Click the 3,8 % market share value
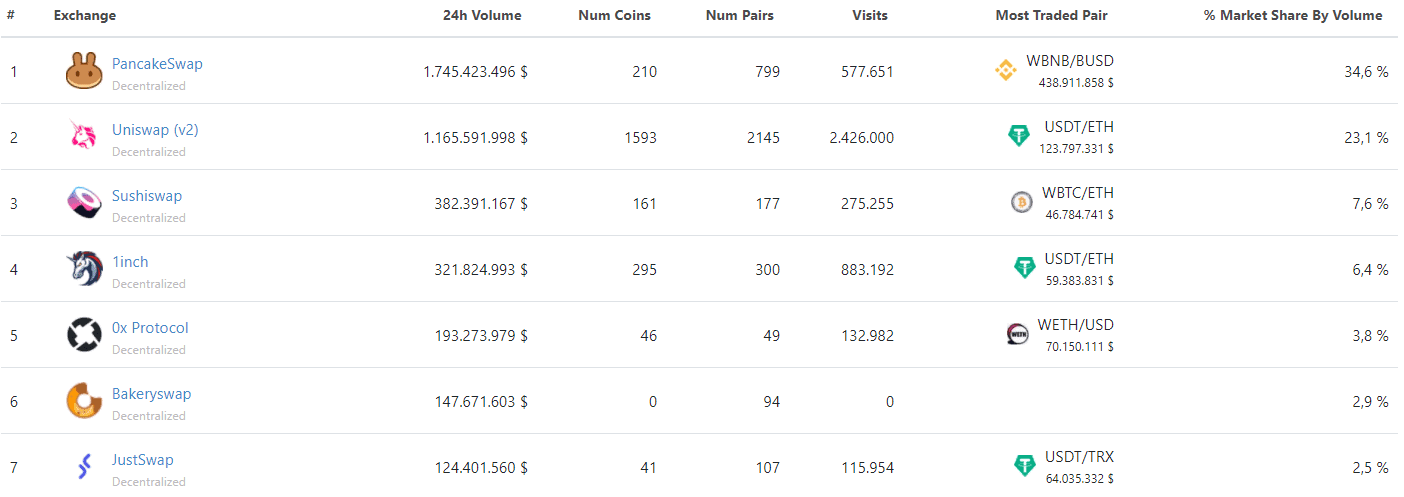1404x497 pixels. tap(1371, 336)
